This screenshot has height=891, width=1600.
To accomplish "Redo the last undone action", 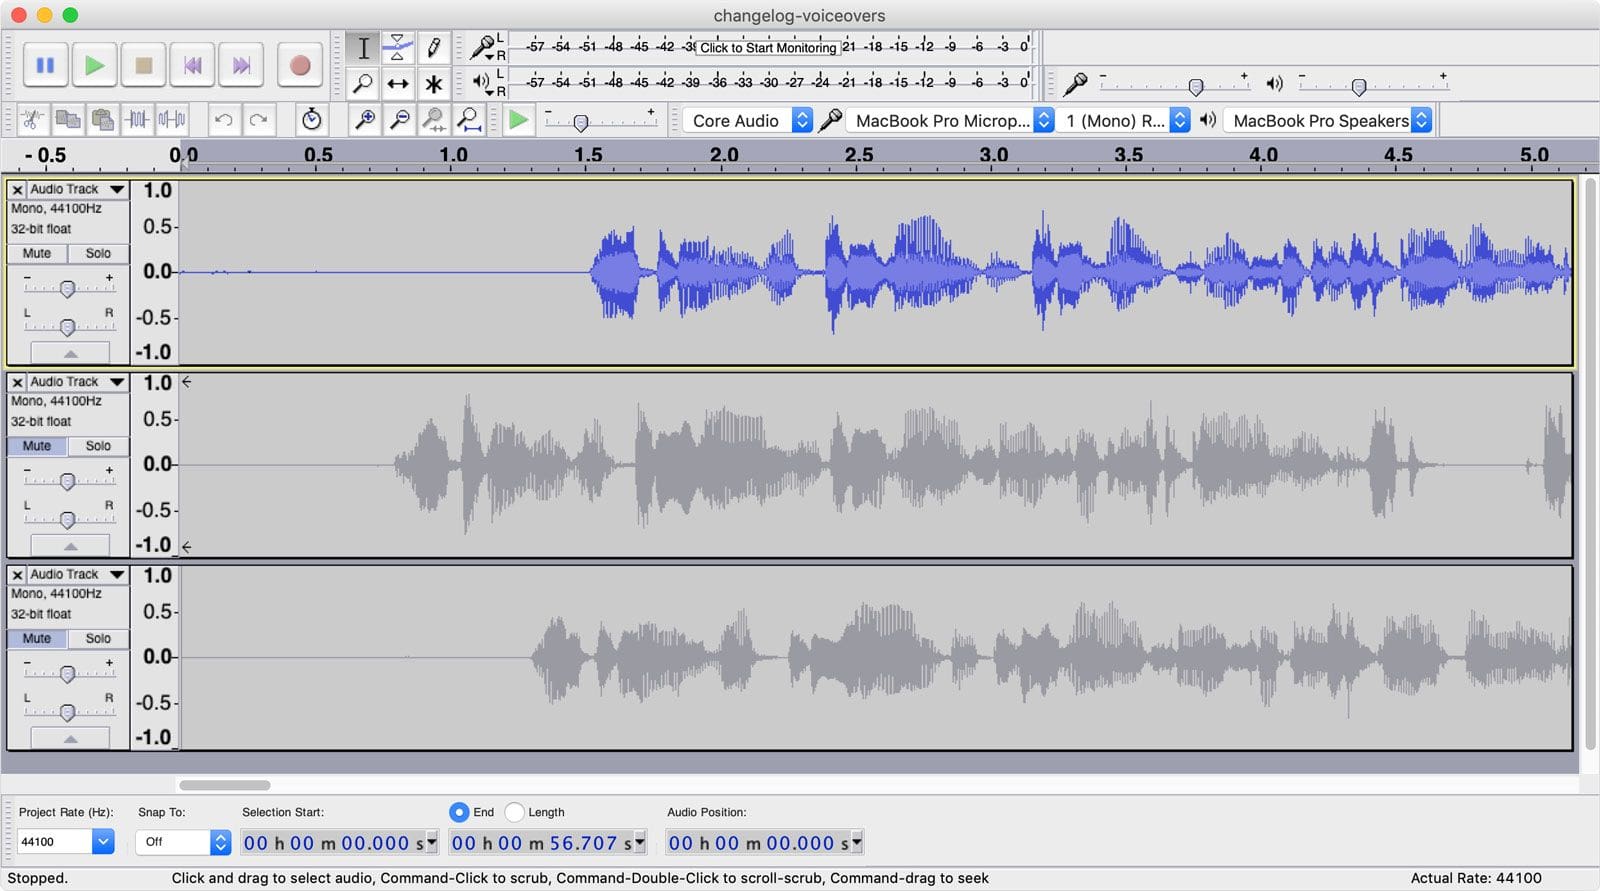I will 258,120.
